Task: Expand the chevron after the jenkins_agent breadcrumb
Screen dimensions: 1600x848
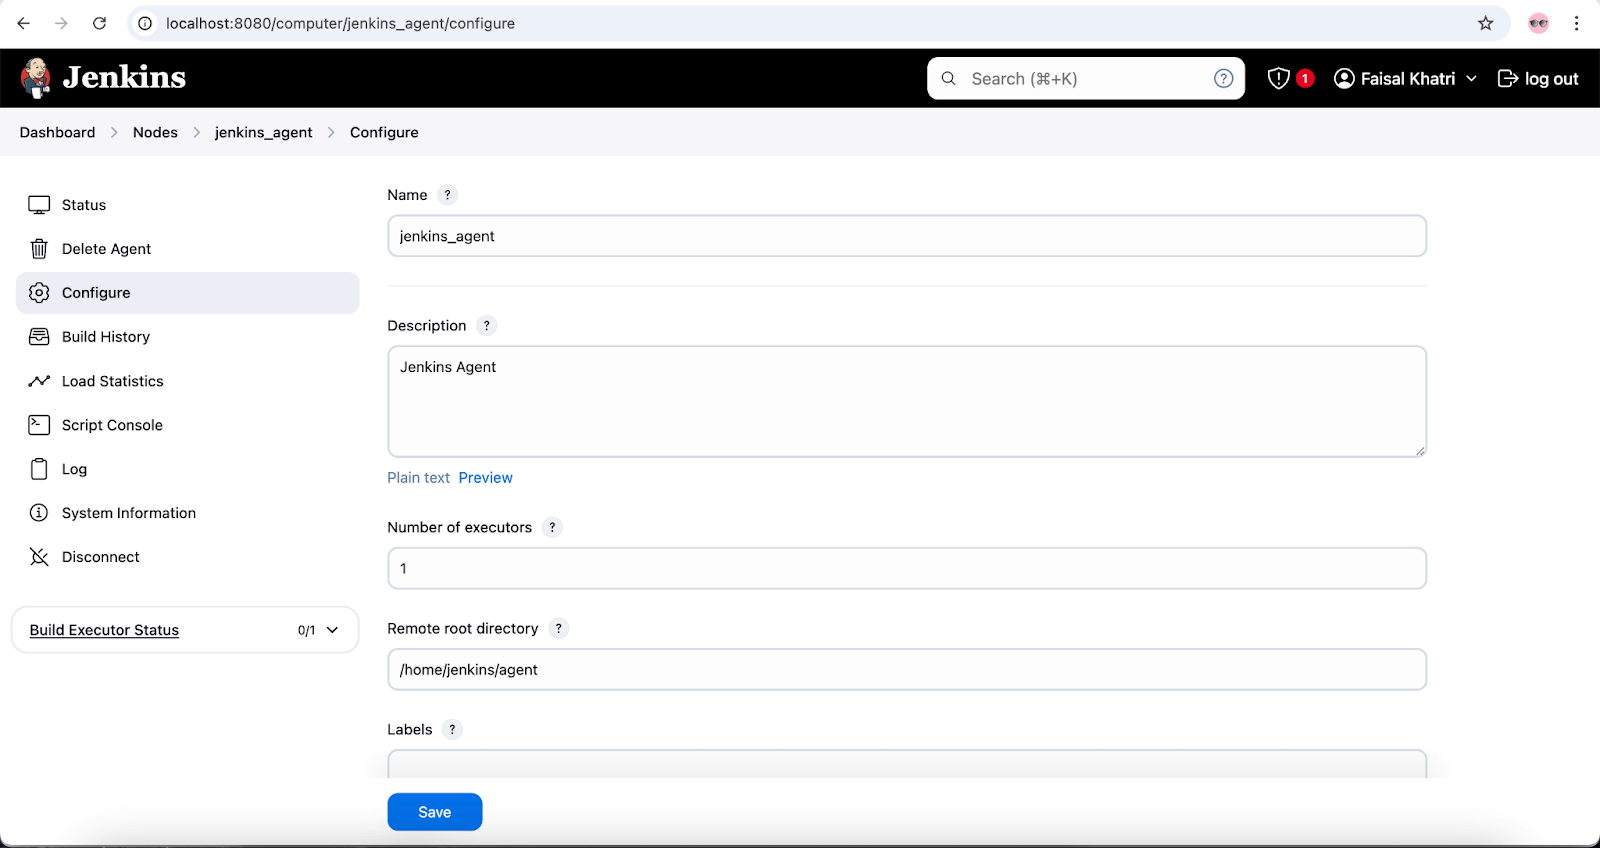Action: (331, 132)
